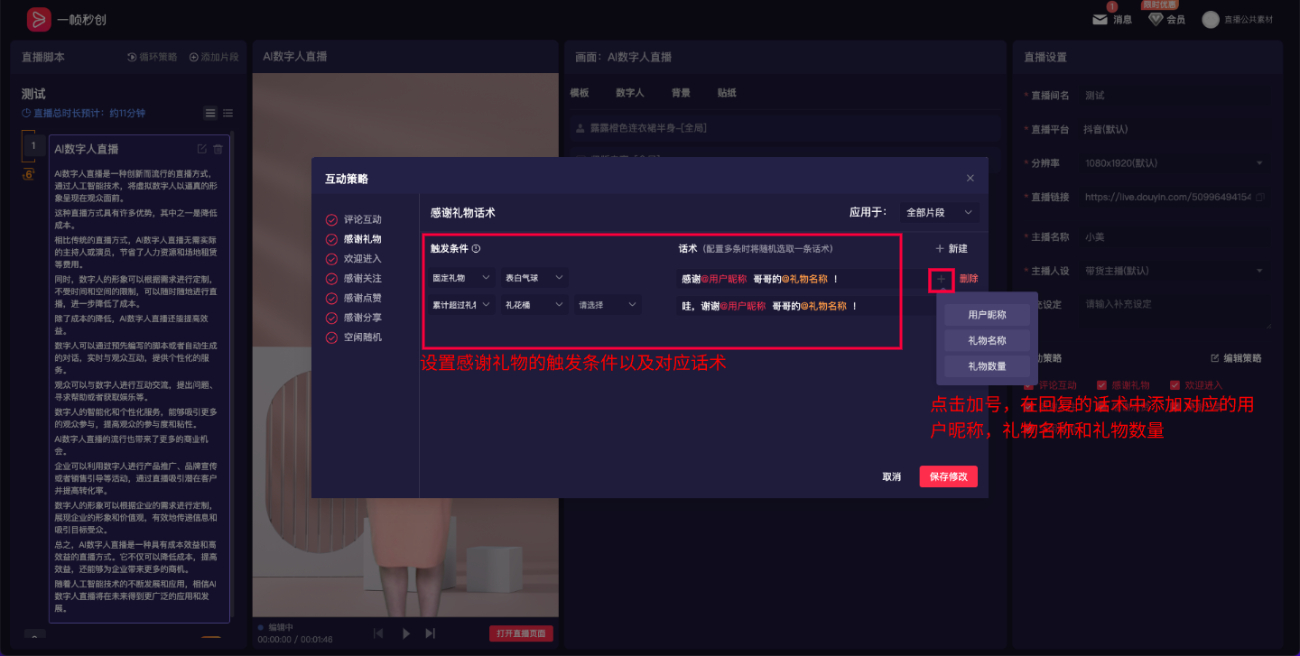Open the 分辨率 1080x1920 dropdown
Image resolution: width=1300 pixels, height=656 pixels.
[1175, 163]
